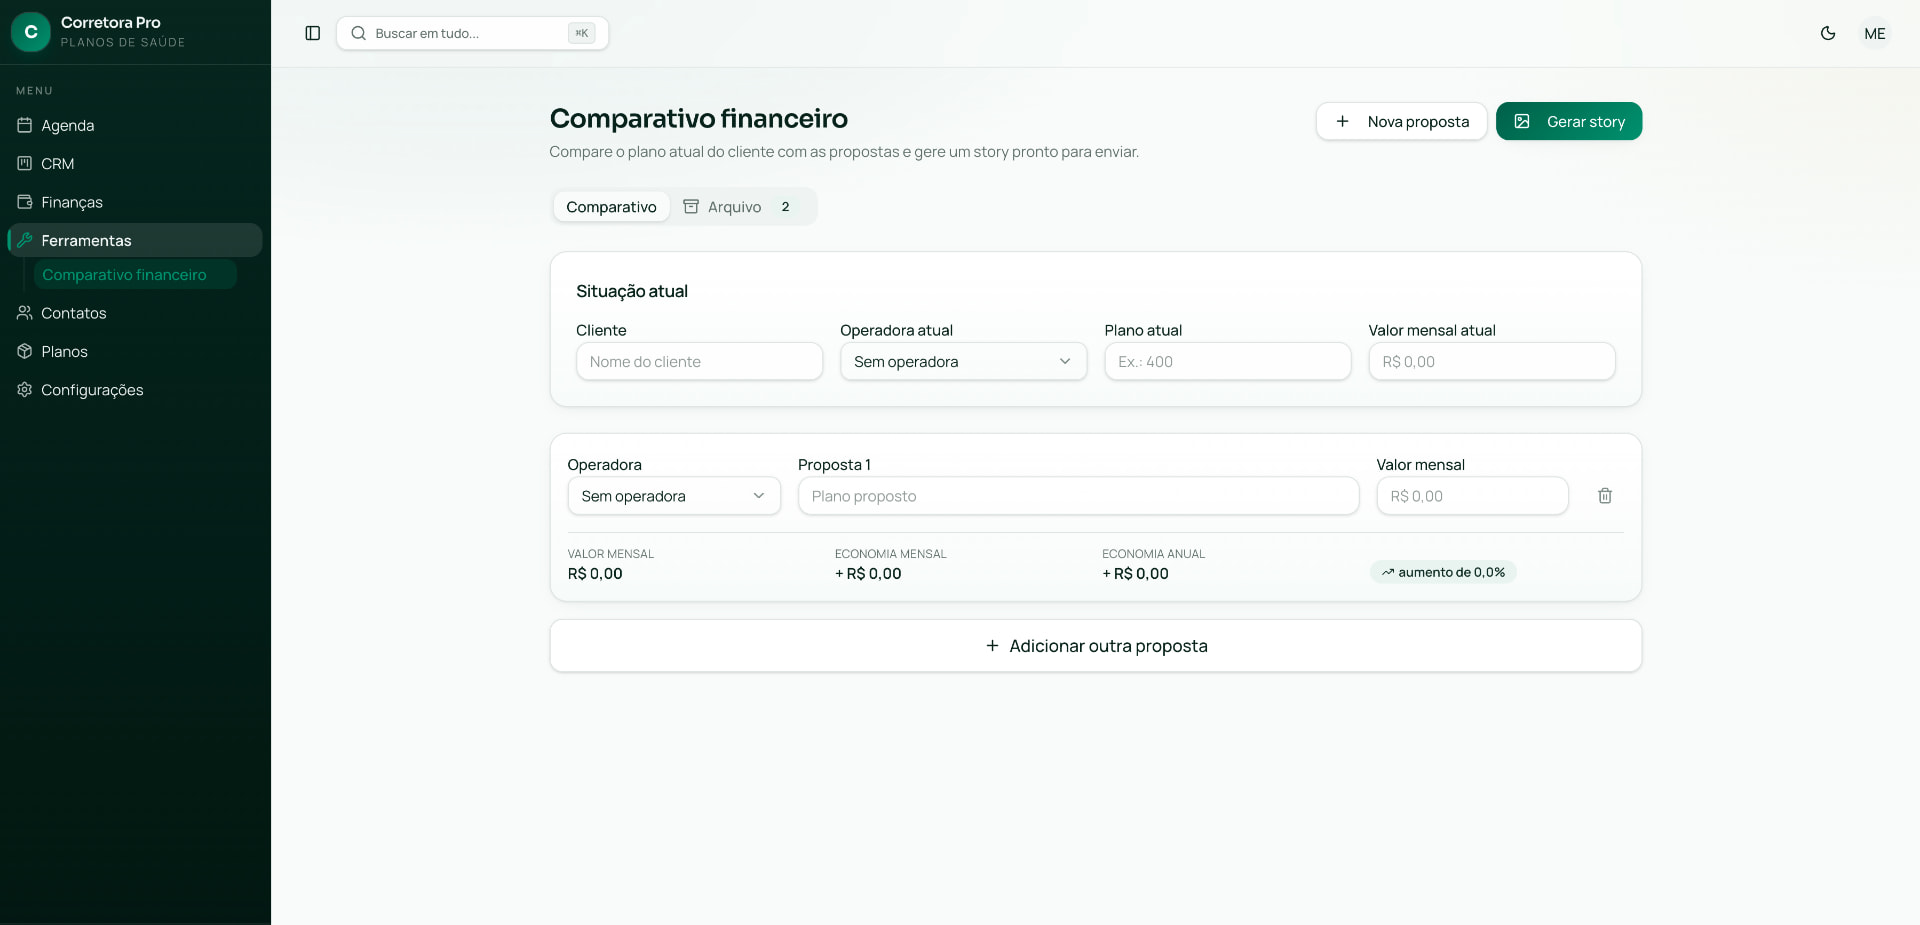This screenshot has width=1920, height=925.
Task: Click the CRM board icon
Action: pyautogui.click(x=25, y=163)
